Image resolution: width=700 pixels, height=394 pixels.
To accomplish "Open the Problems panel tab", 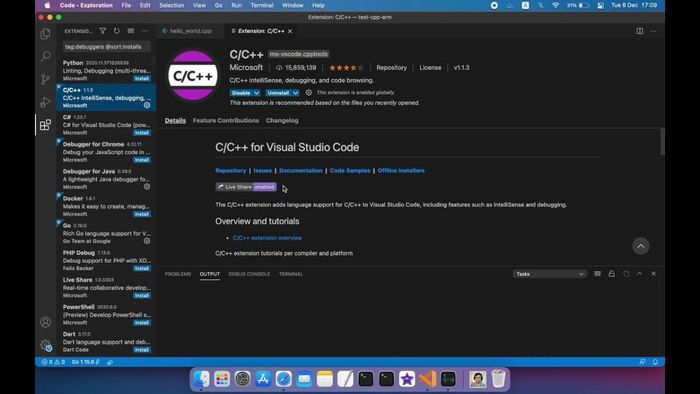I will pos(178,274).
